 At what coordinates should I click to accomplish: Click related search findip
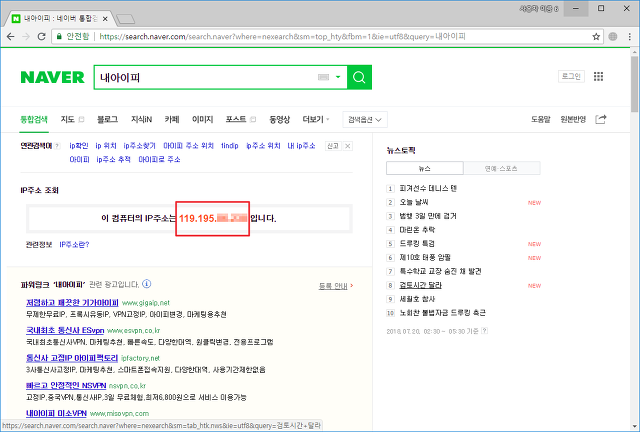[230, 146]
